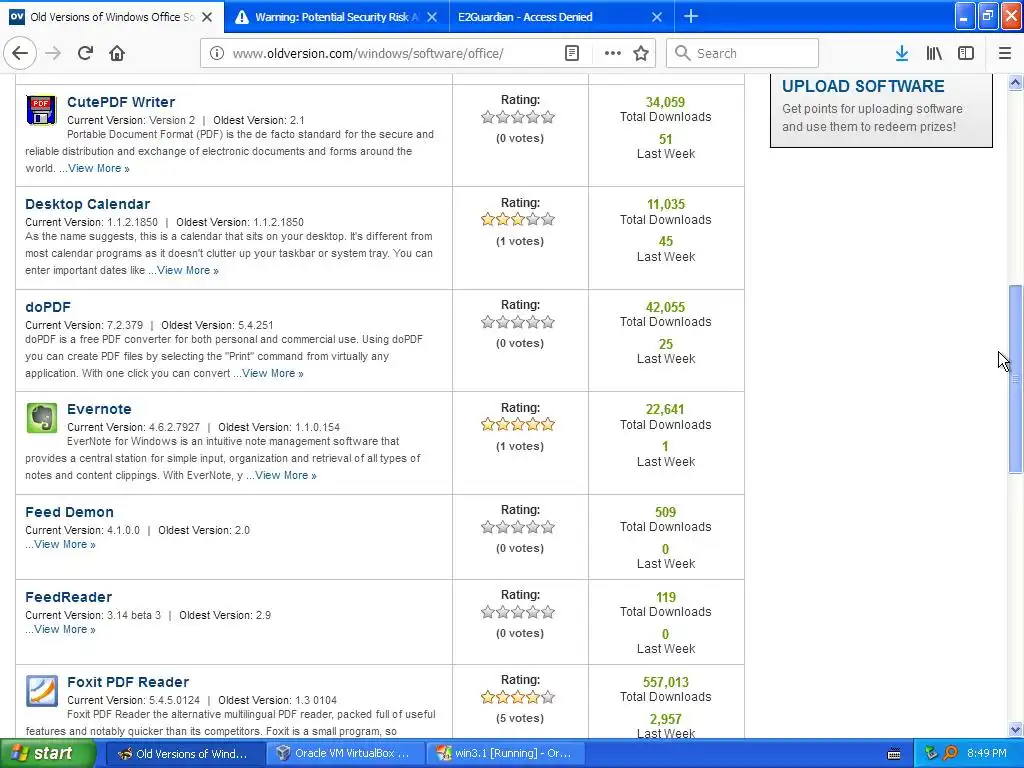Image resolution: width=1024 pixels, height=768 pixels.
Task: Reload the current page
Action: (x=85, y=54)
